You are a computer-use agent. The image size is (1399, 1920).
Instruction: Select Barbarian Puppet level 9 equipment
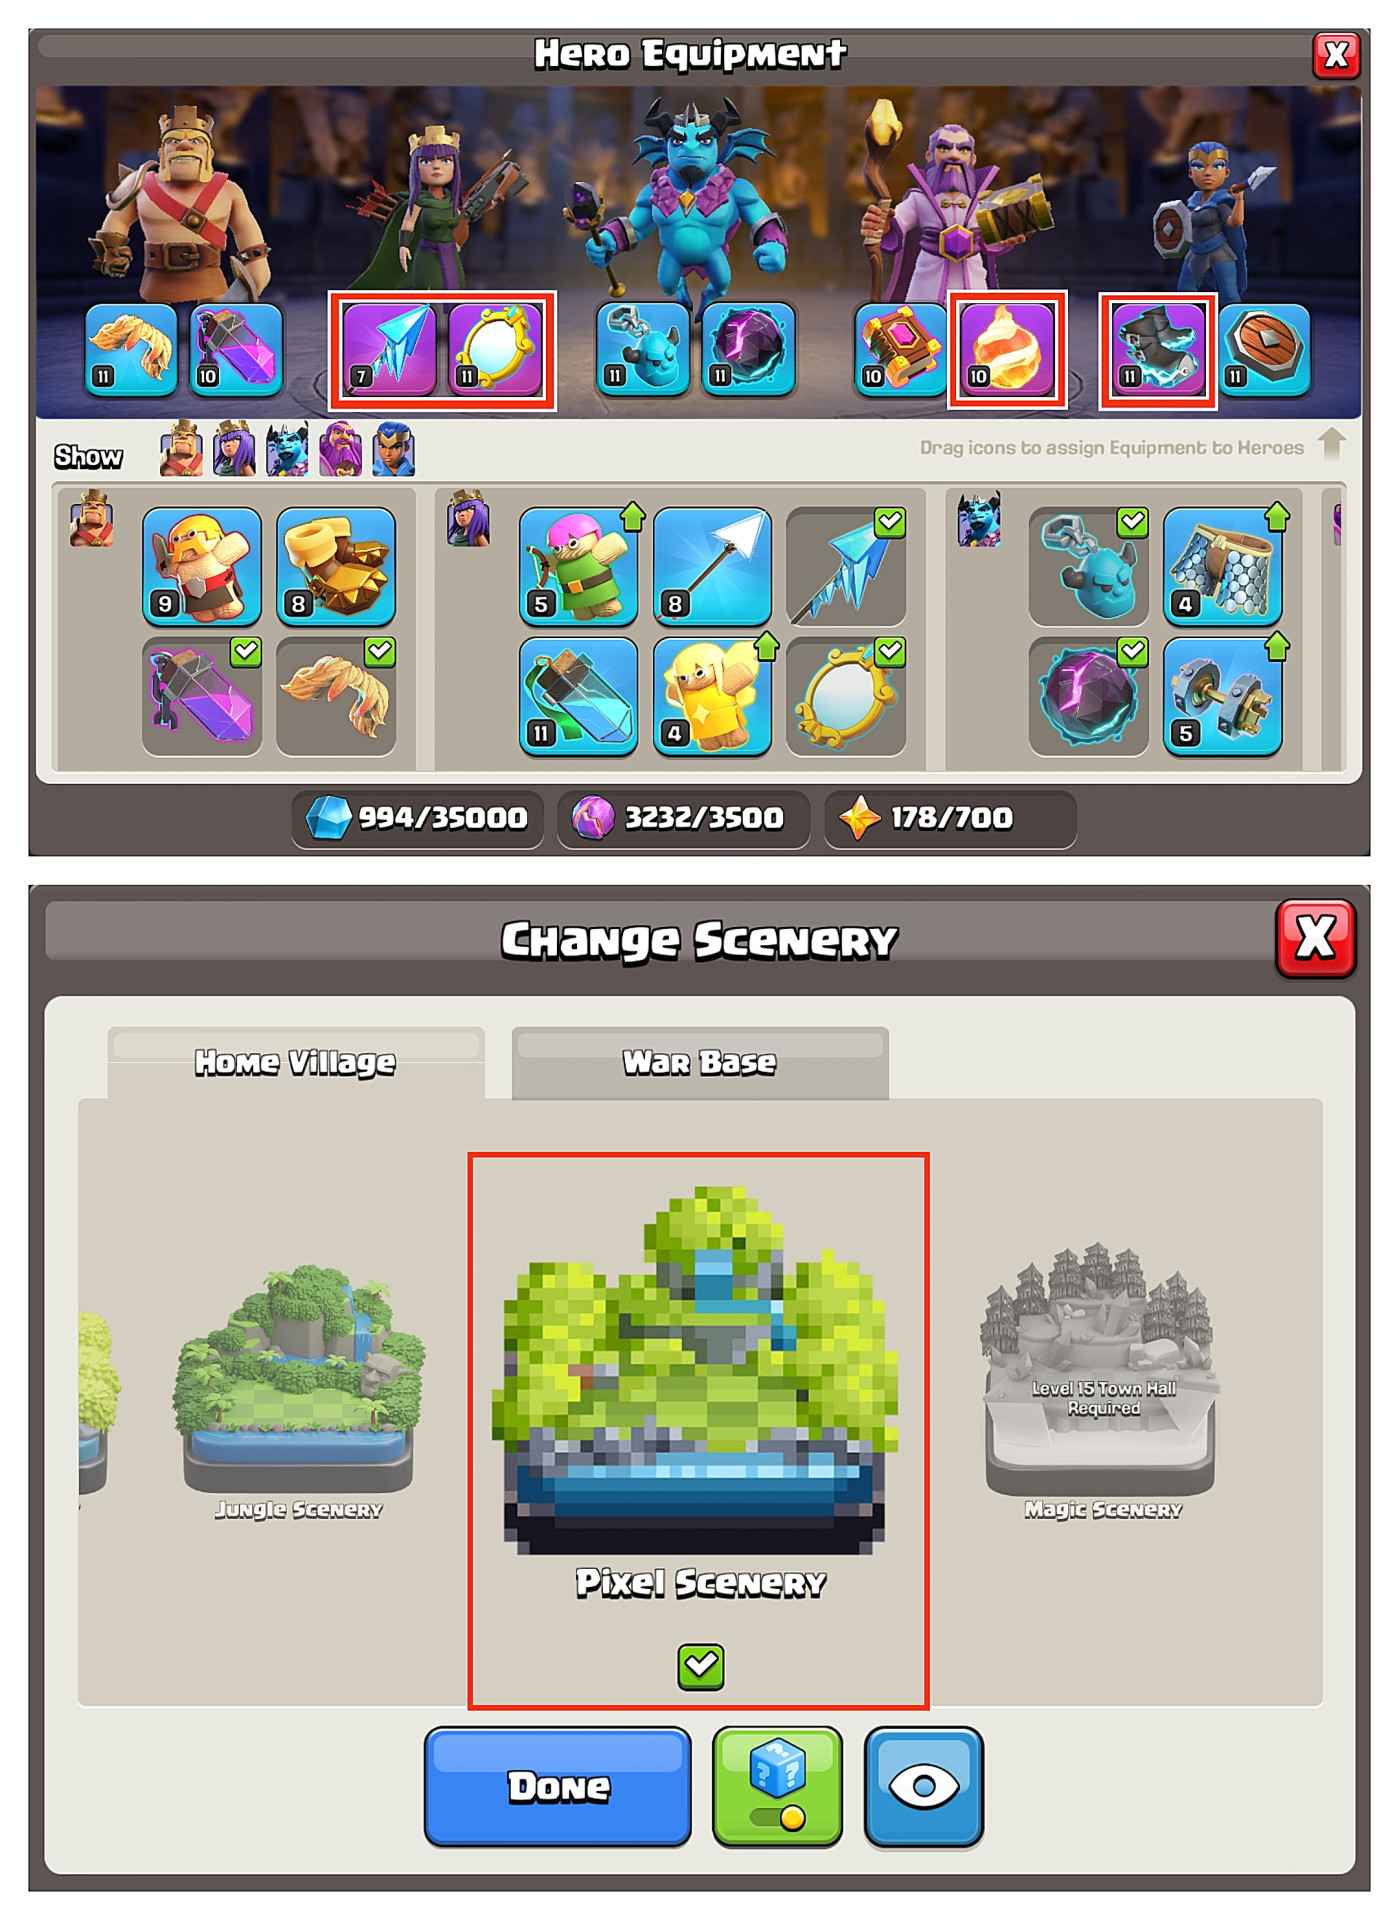point(202,567)
